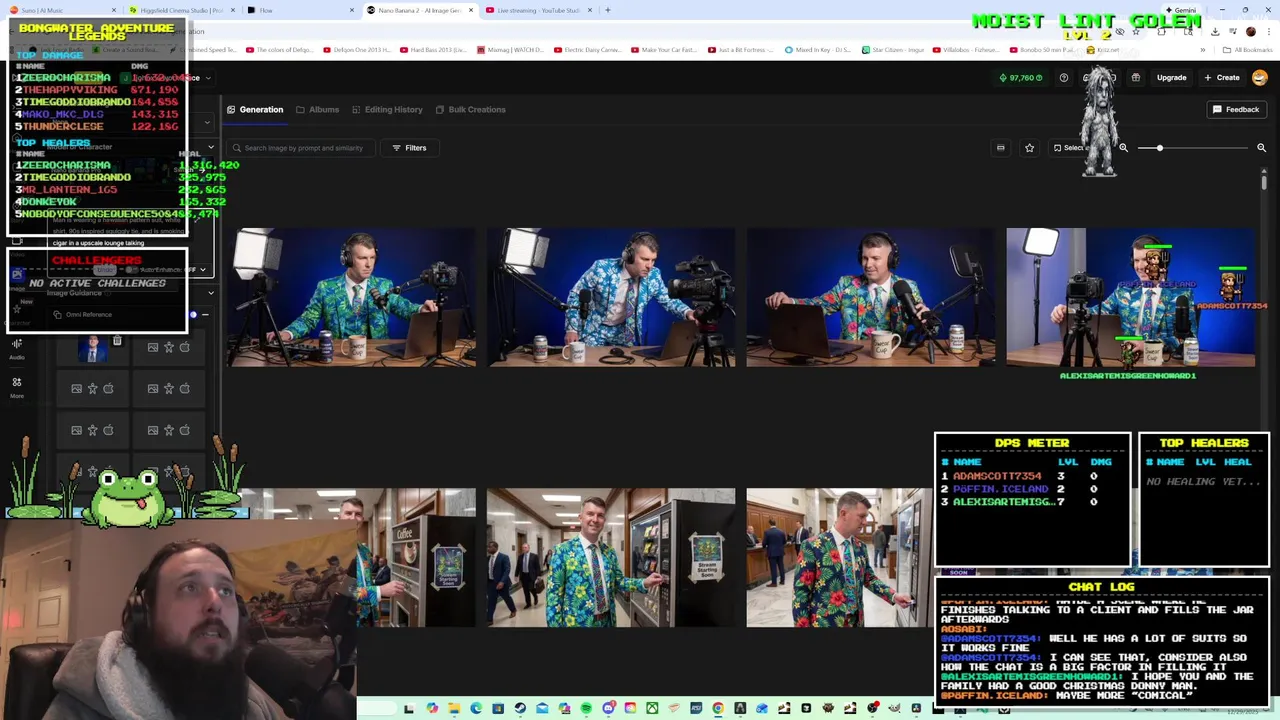This screenshot has width=1280, height=720.
Task: Expand the bookmarks overflow chevron
Action: point(1201,50)
